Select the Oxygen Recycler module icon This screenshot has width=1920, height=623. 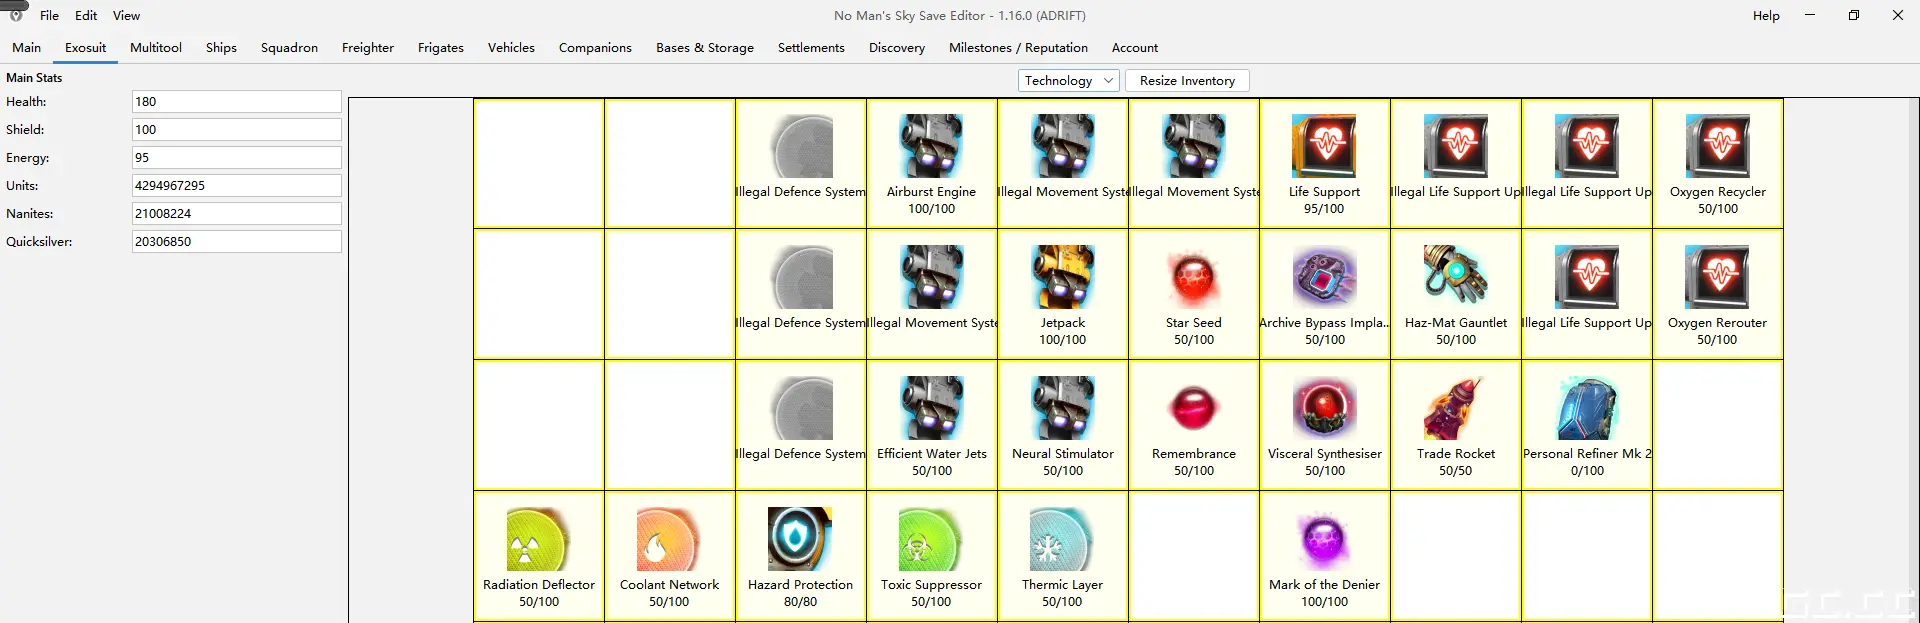[1718, 146]
